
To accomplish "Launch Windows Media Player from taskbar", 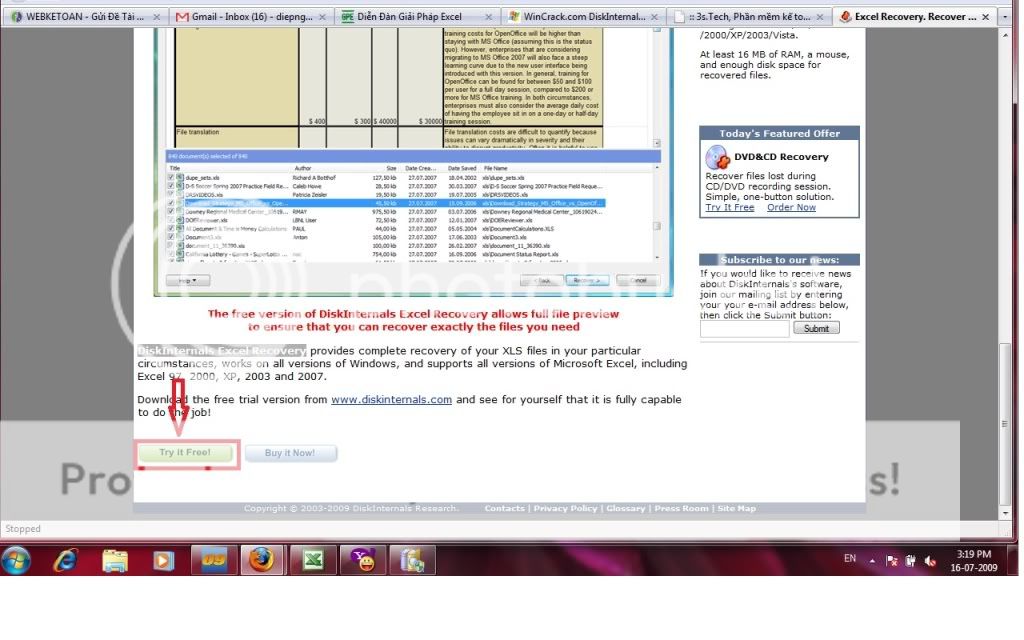I will tap(163, 560).
